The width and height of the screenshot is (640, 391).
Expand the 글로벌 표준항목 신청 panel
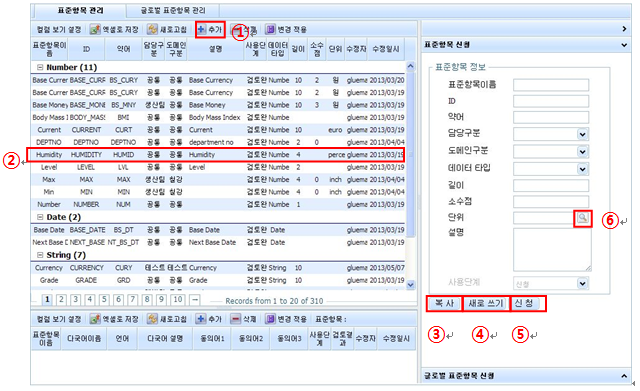point(624,375)
